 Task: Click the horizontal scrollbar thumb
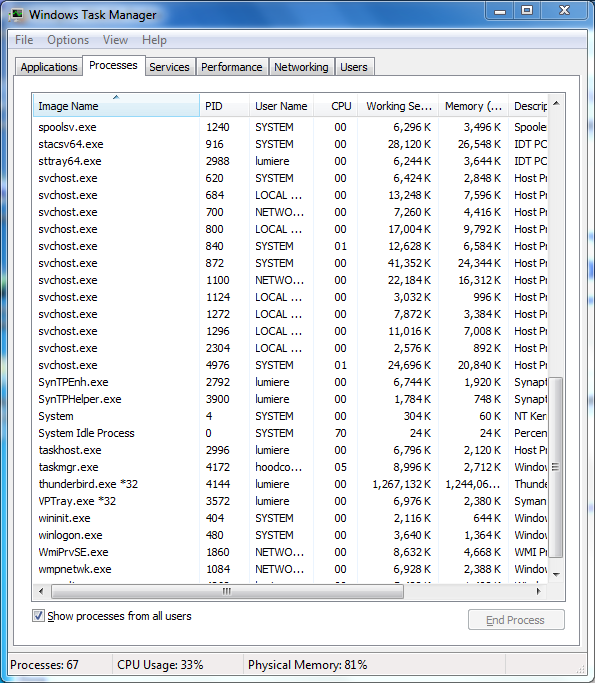pos(227,591)
